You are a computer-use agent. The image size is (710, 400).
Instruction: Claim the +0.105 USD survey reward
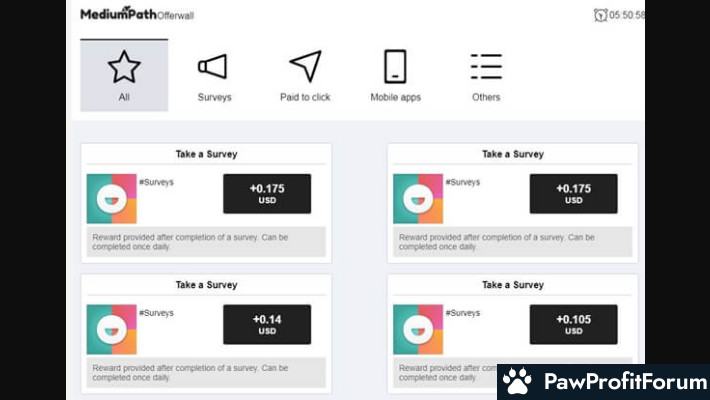click(573, 324)
